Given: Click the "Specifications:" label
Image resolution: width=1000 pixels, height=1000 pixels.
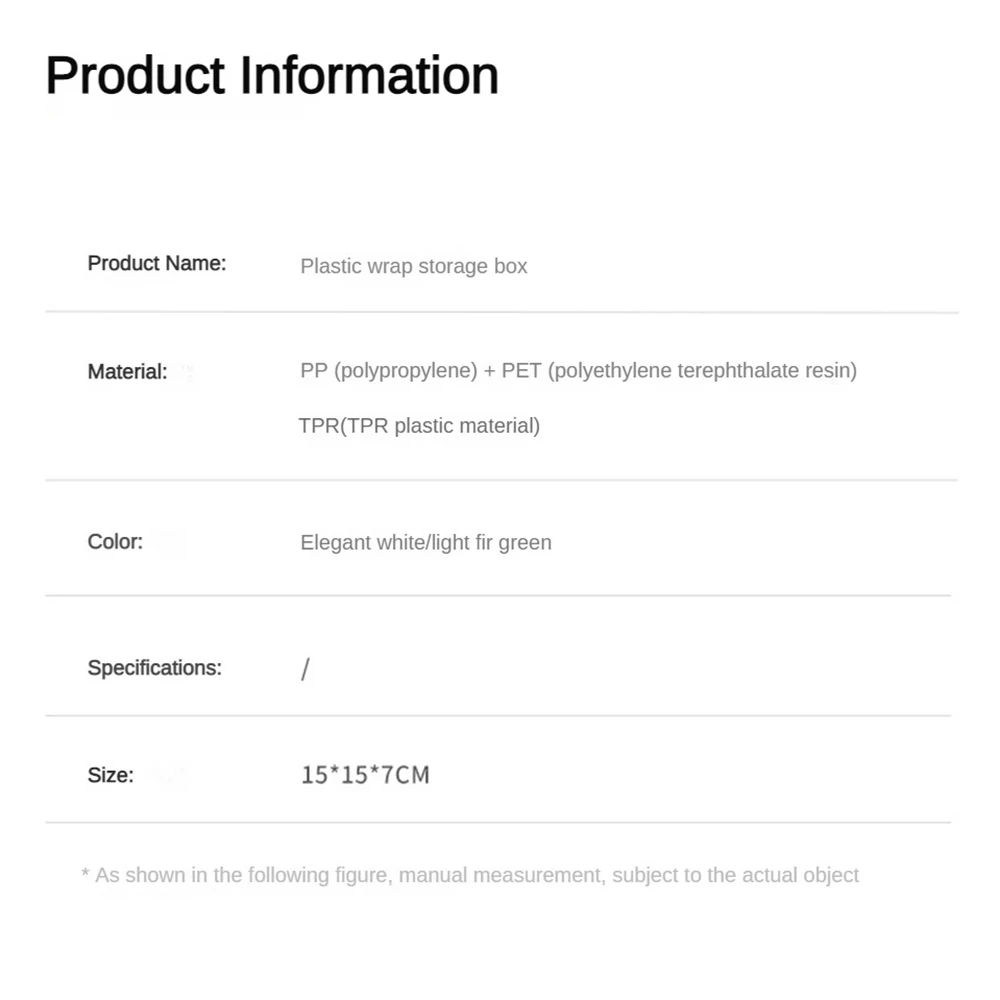Looking at the screenshot, I should point(154,668).
